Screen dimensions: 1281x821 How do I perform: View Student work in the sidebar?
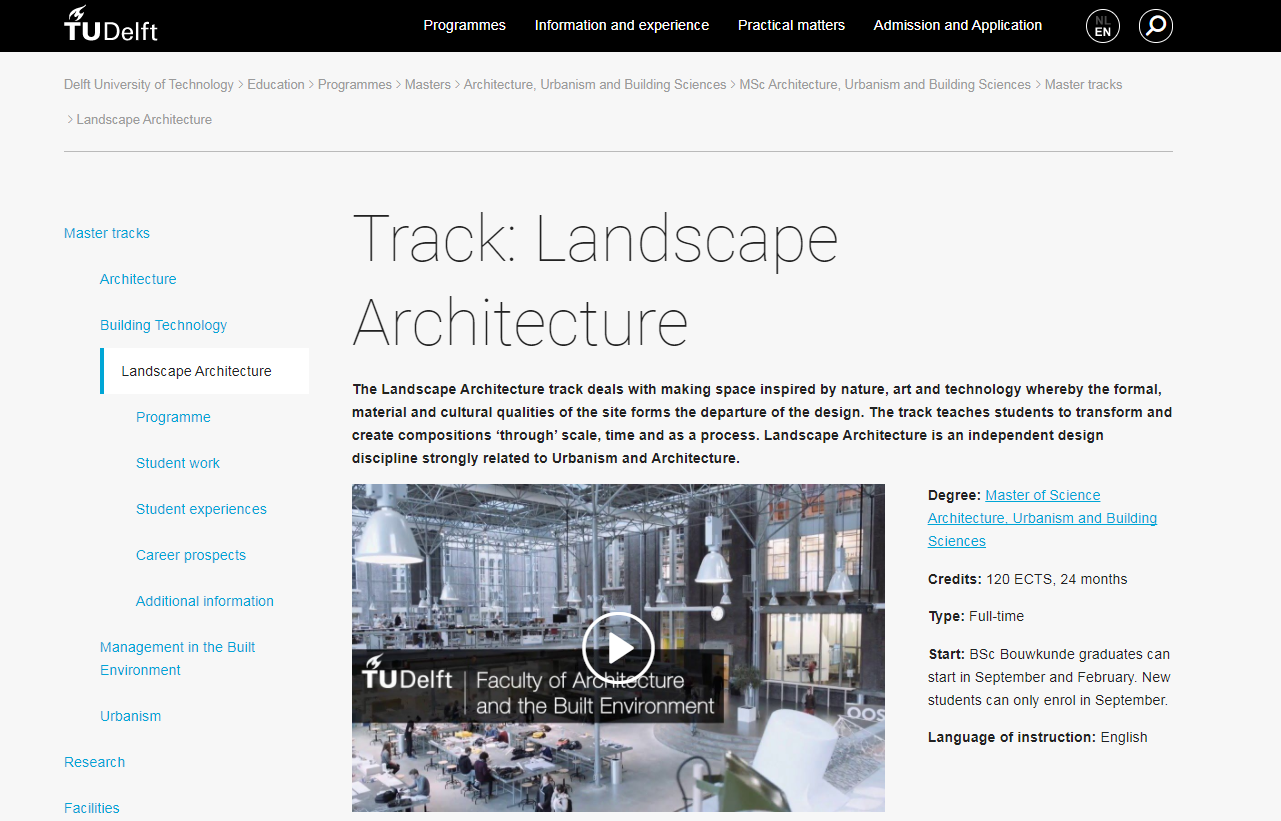coord(178,463)
